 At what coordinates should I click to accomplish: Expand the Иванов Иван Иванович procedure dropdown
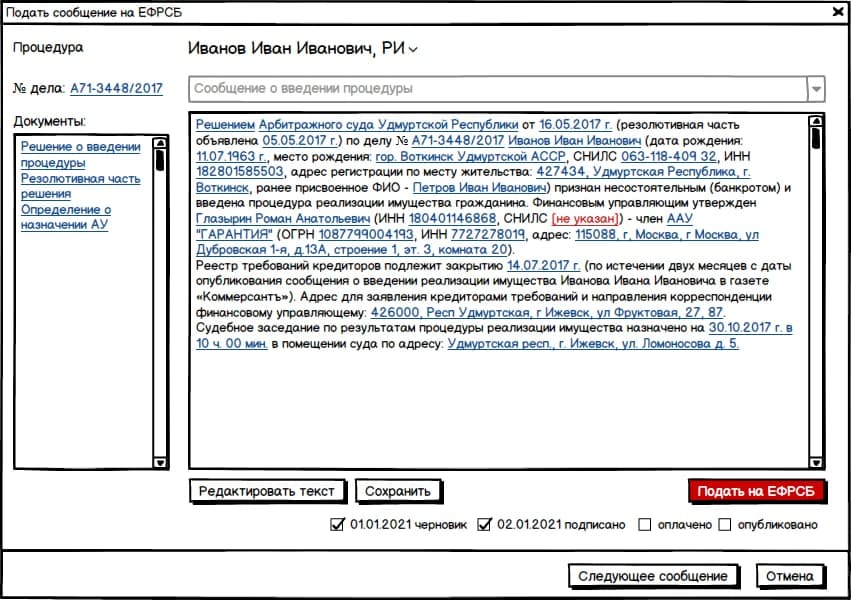click(412, 49)
